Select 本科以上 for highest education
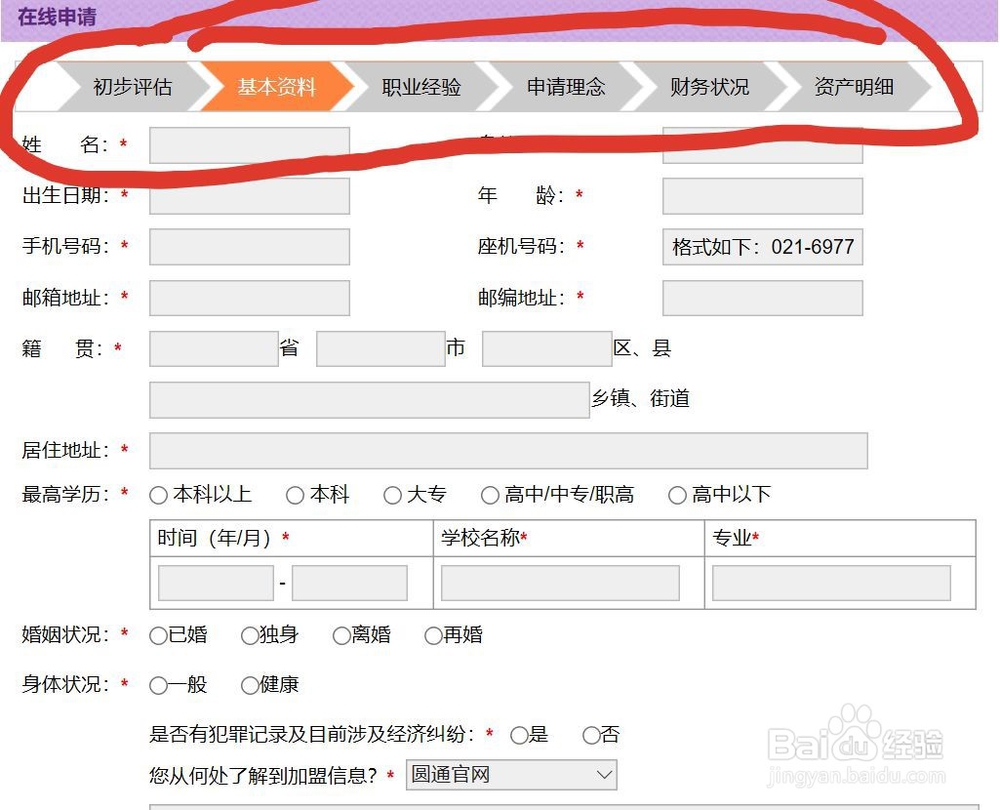The height and width of the screenshot is (810, 1000). point(157,495)
